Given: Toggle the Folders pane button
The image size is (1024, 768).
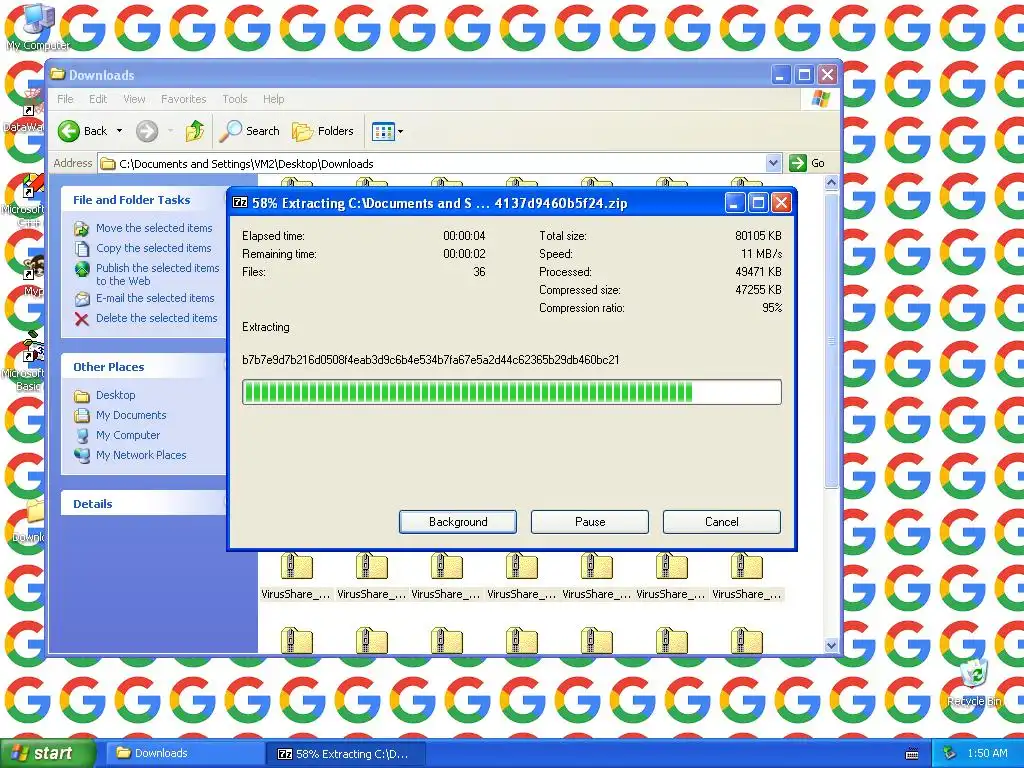Looking at the screenshot, I should pos(323,131).
